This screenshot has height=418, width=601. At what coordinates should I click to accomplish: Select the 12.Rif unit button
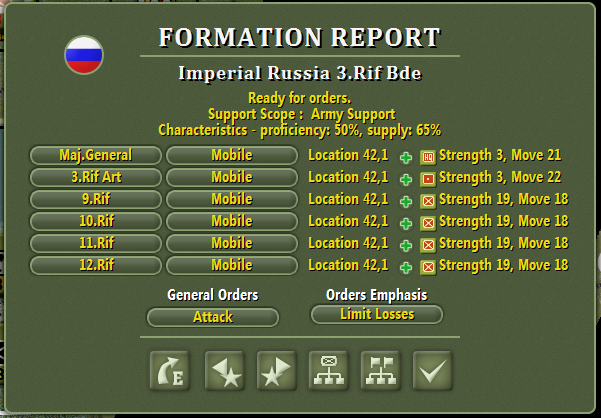click(x=96, y=265)
